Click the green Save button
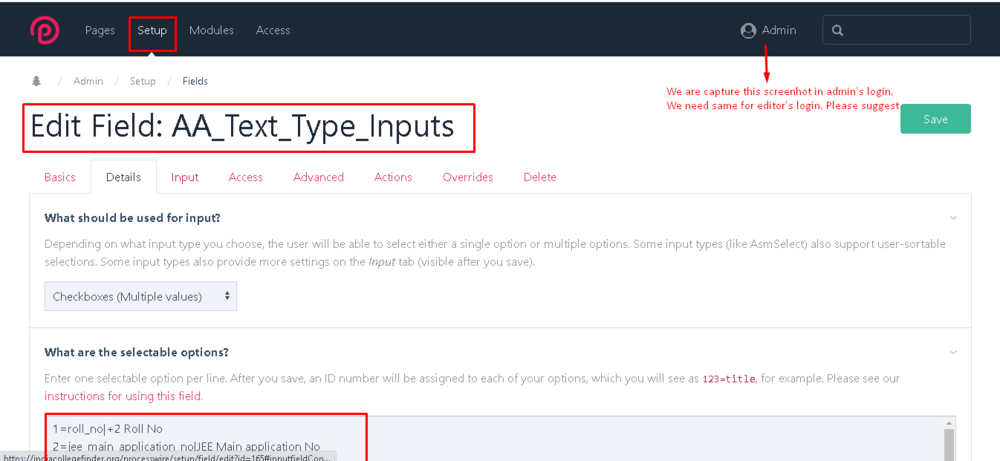 pos(935,119)
